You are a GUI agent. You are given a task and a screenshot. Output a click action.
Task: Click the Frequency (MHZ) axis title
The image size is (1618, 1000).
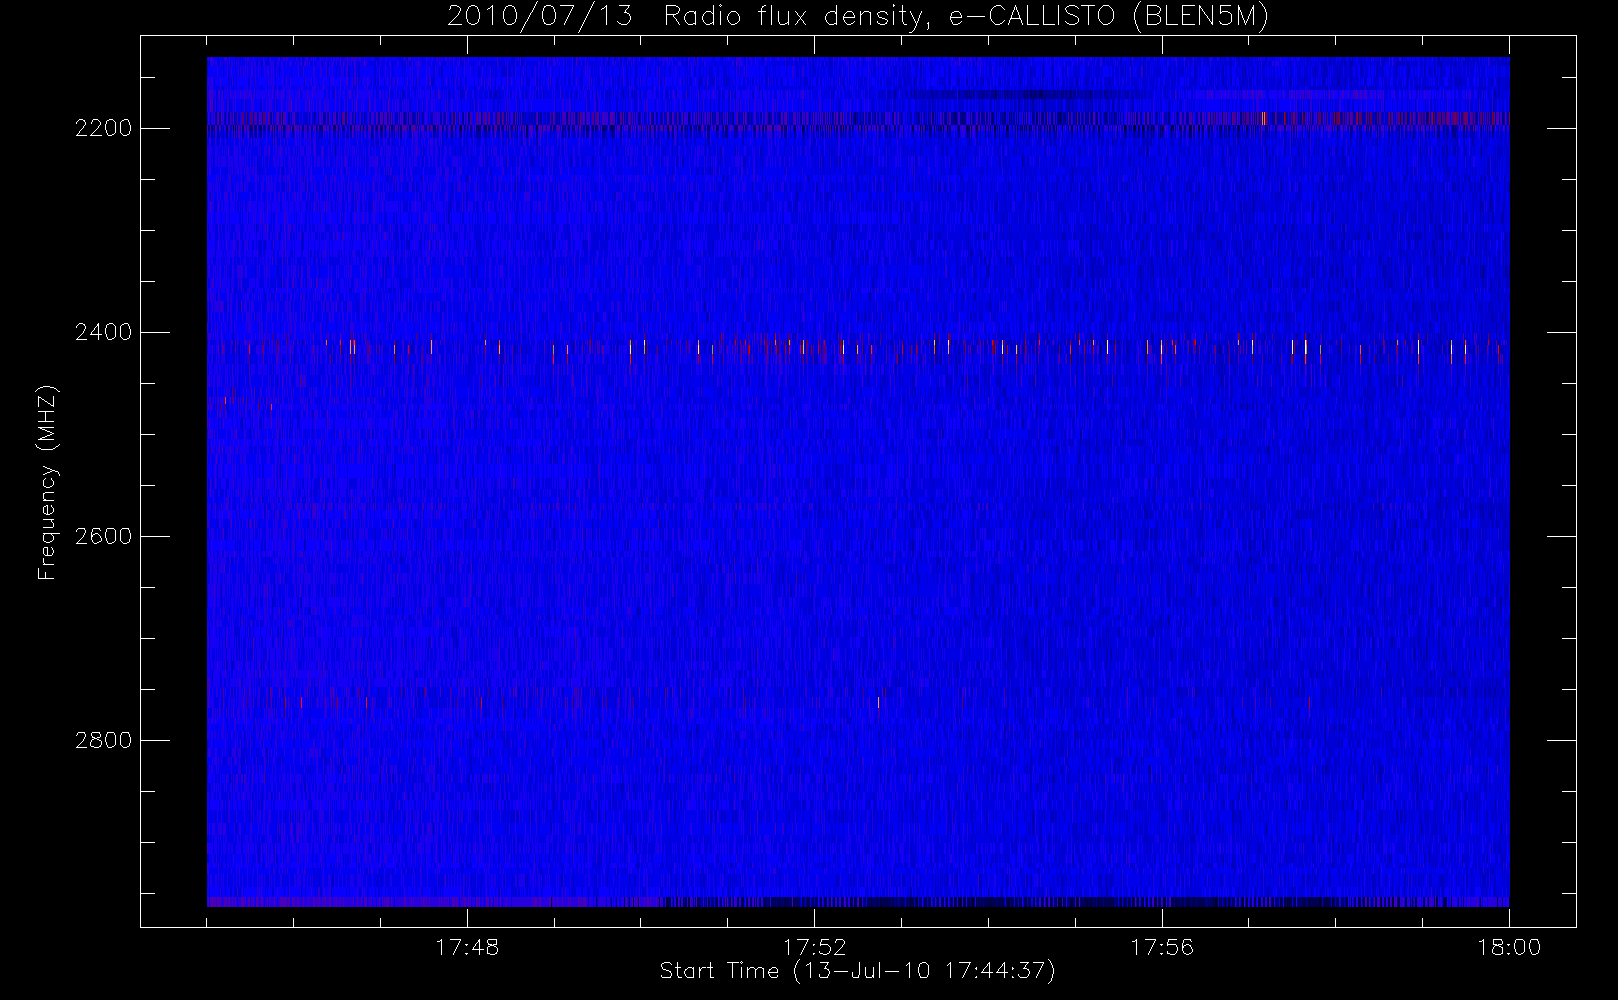[47, 482]
